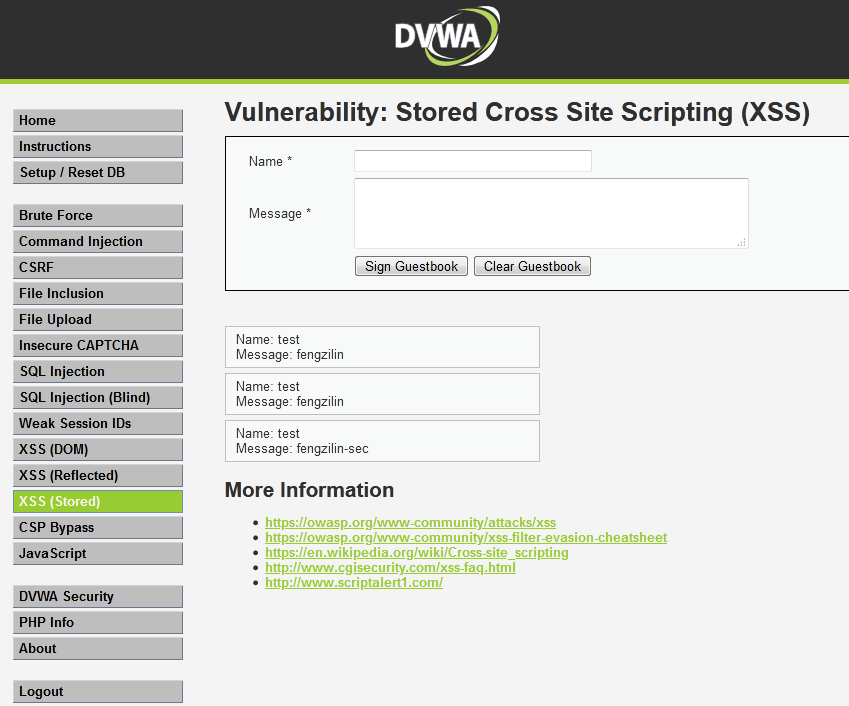
Task: Open the owasp.org attacks/xss link
Action: tap(410, 522)
